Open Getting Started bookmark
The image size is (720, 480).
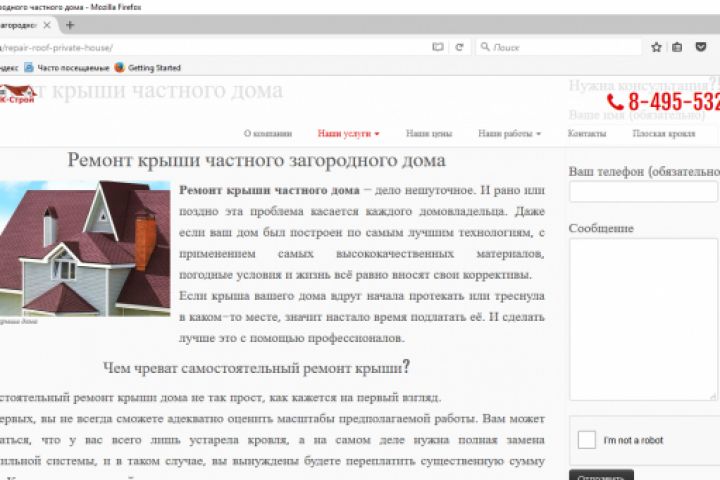[147, 68]
